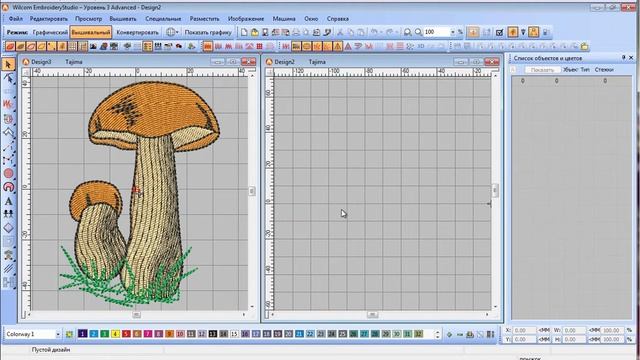Viewport: 640px width, 360px height.
Task: Pick the Lettering tool 'A'
Action: point(8,201)
